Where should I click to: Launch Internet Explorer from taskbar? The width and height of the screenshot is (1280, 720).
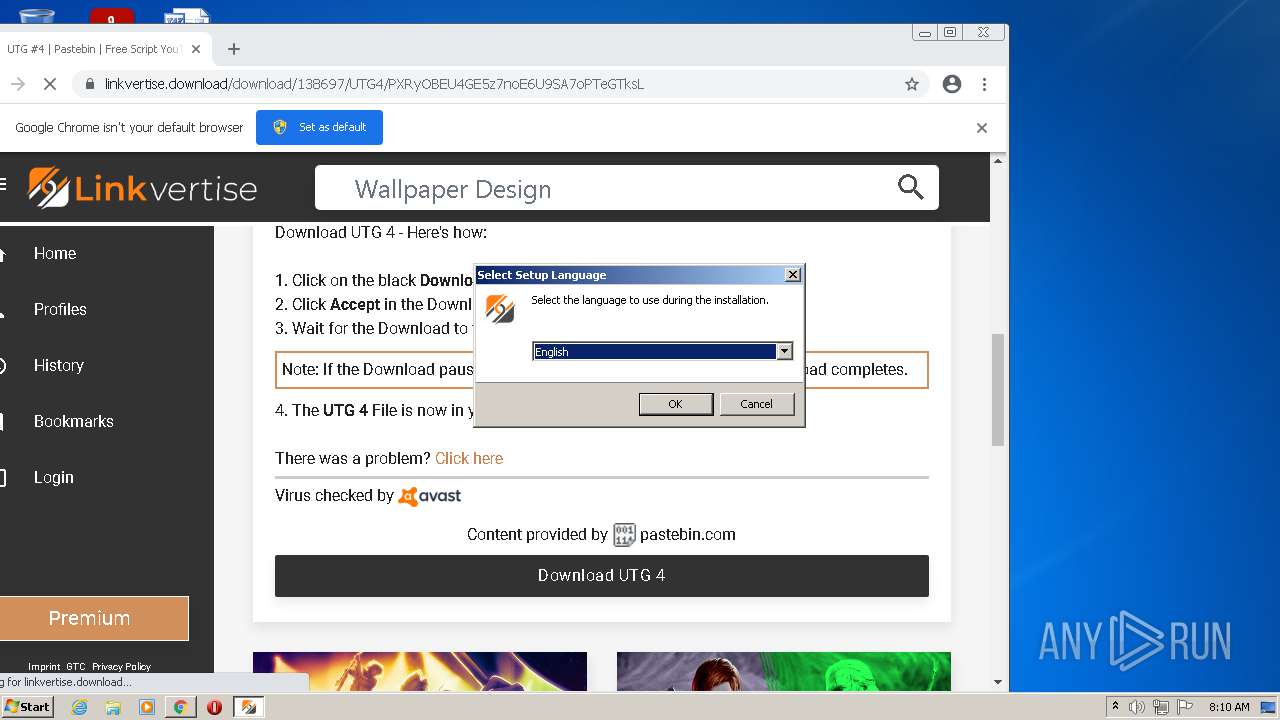[79, 707]
